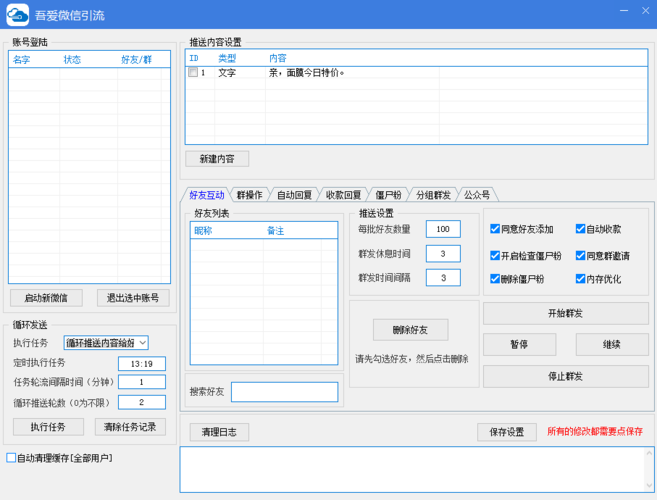Click the 任务轮流间隔时间 input field

(x=142, y=382)
